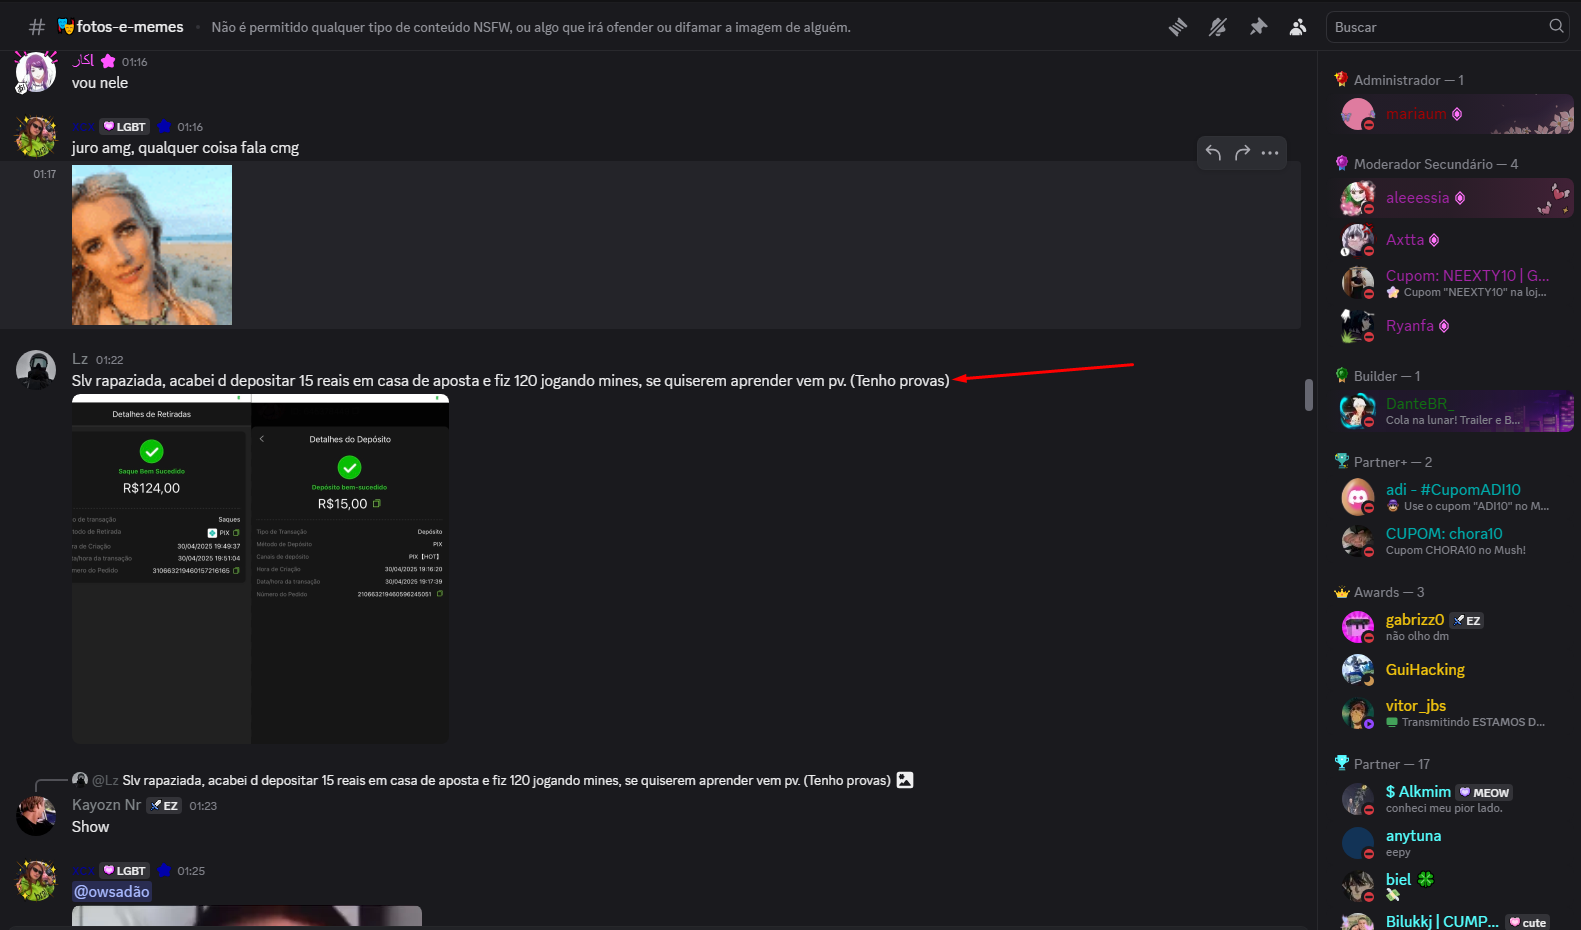Image resolution: width=1581 pixels, height=930 pixels.
Task: Click the avatar on the 01:25 message
Action: pos(36,881)
